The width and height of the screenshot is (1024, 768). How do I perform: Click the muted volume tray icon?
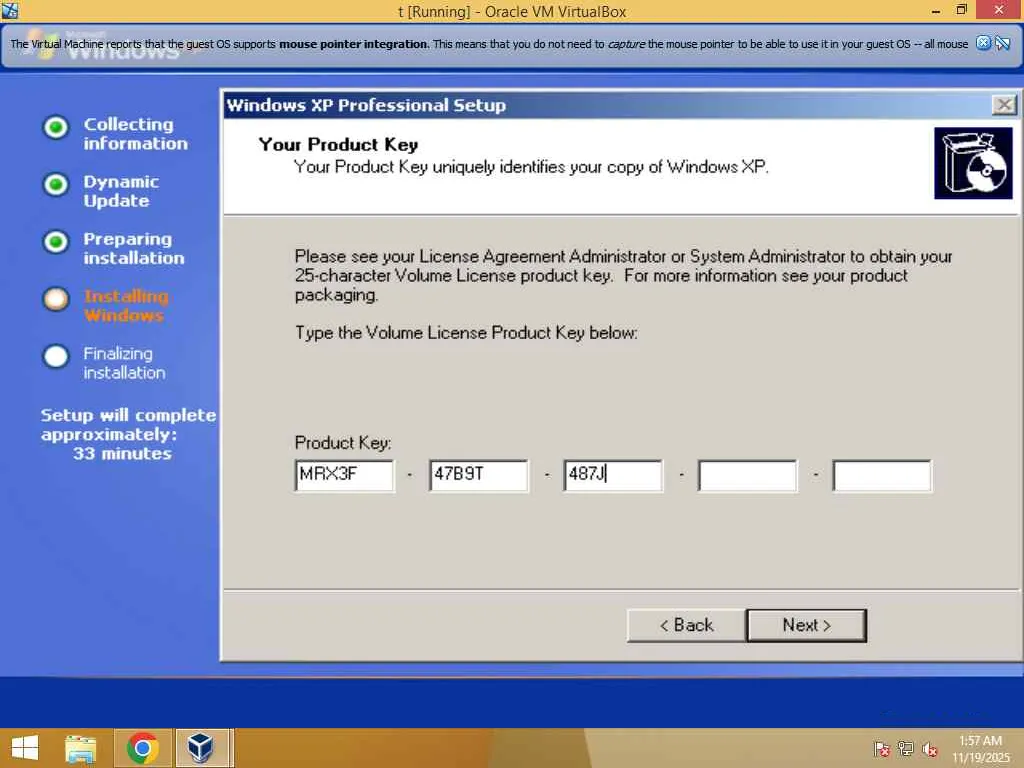point(930,748)
